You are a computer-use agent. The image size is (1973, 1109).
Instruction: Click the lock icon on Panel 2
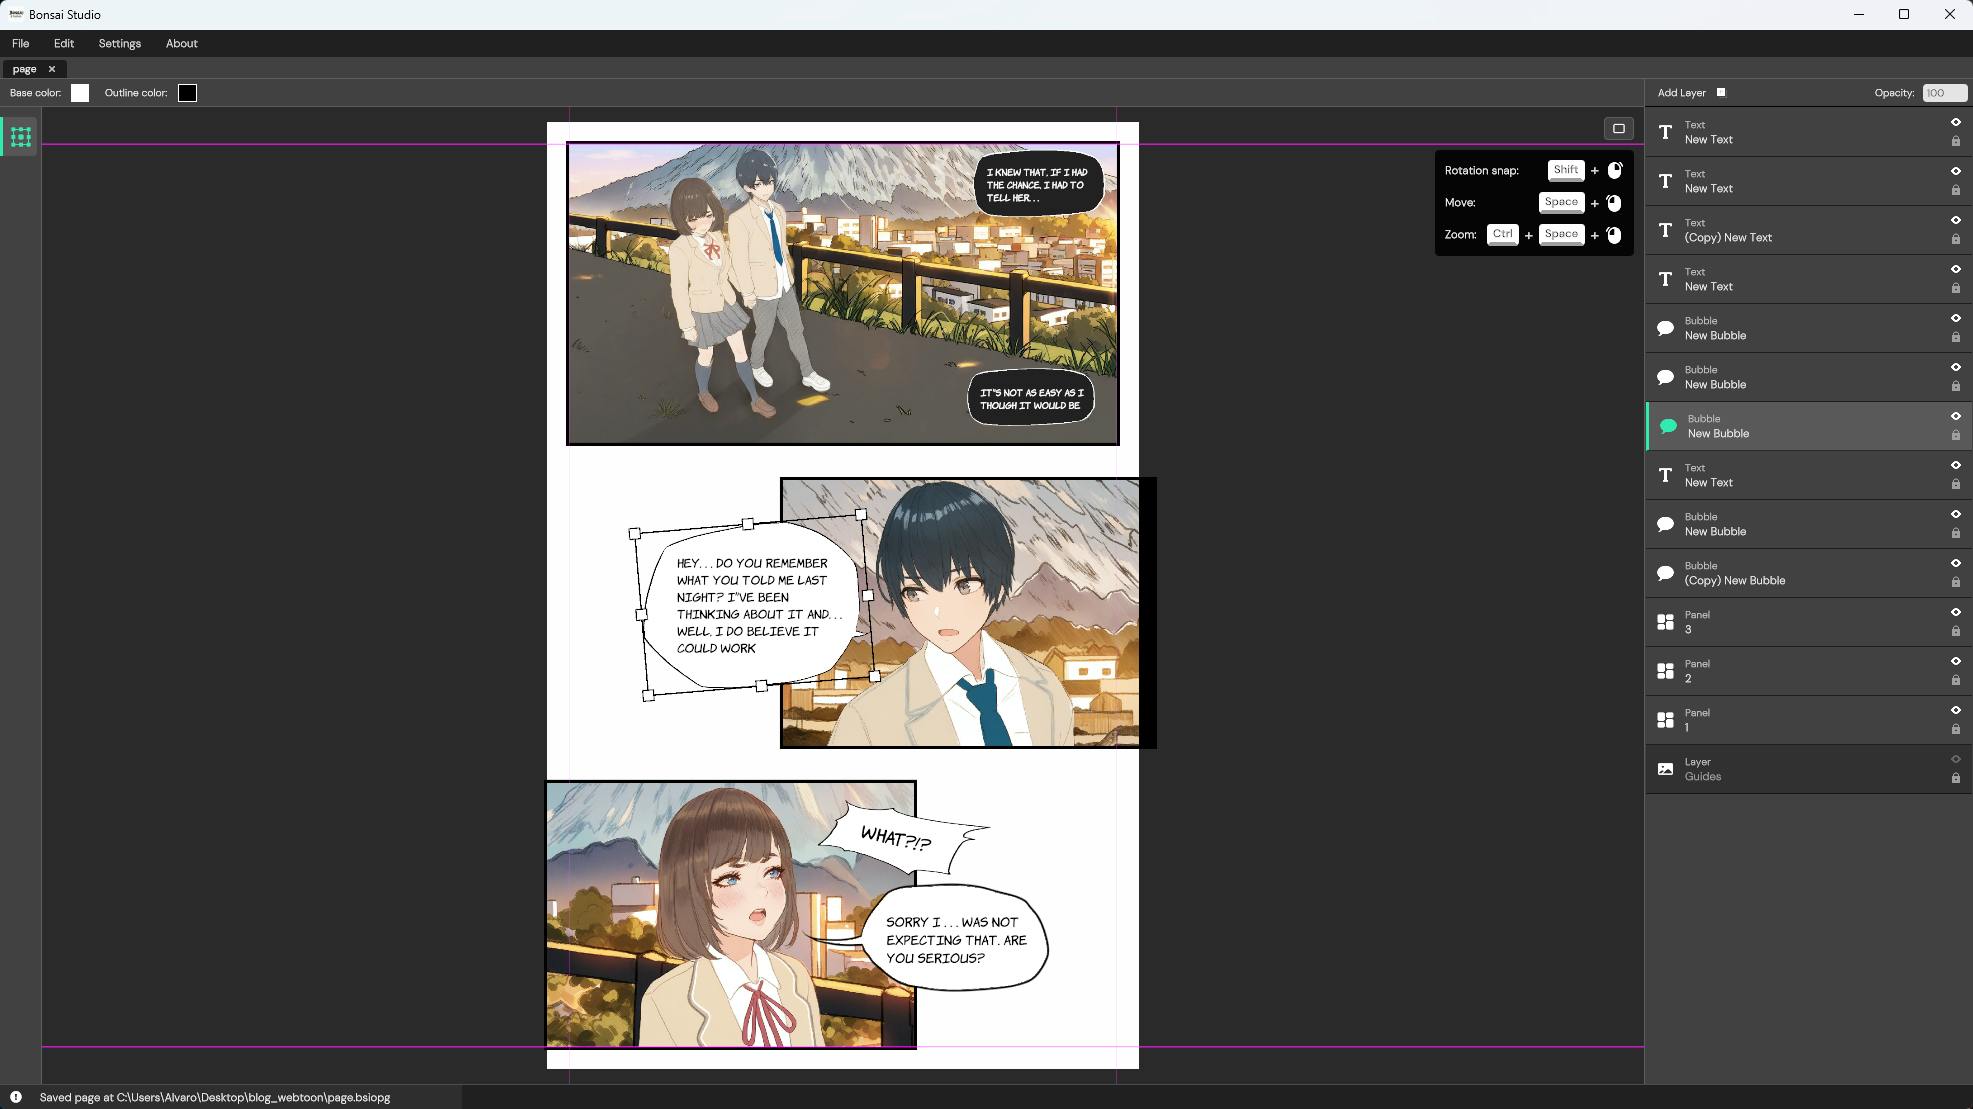pos(1956,680)
